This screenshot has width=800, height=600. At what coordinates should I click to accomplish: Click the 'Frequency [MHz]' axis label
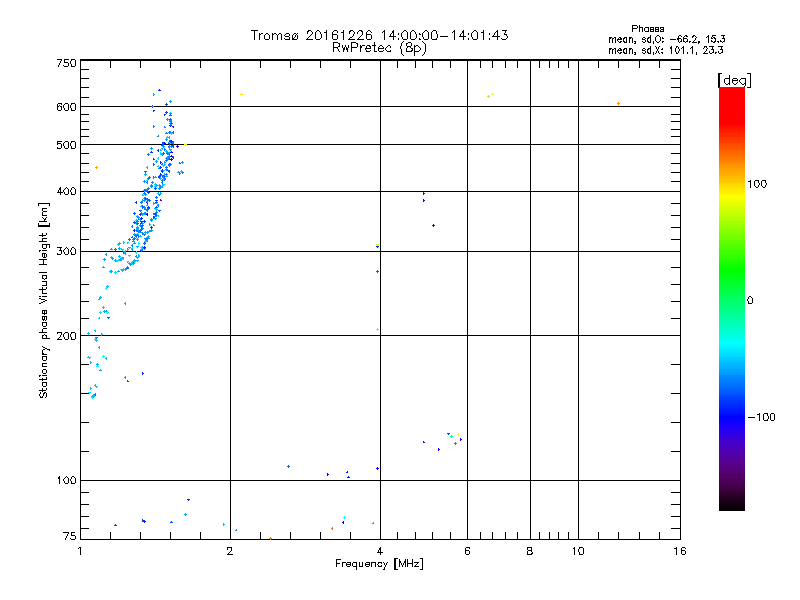379,564
